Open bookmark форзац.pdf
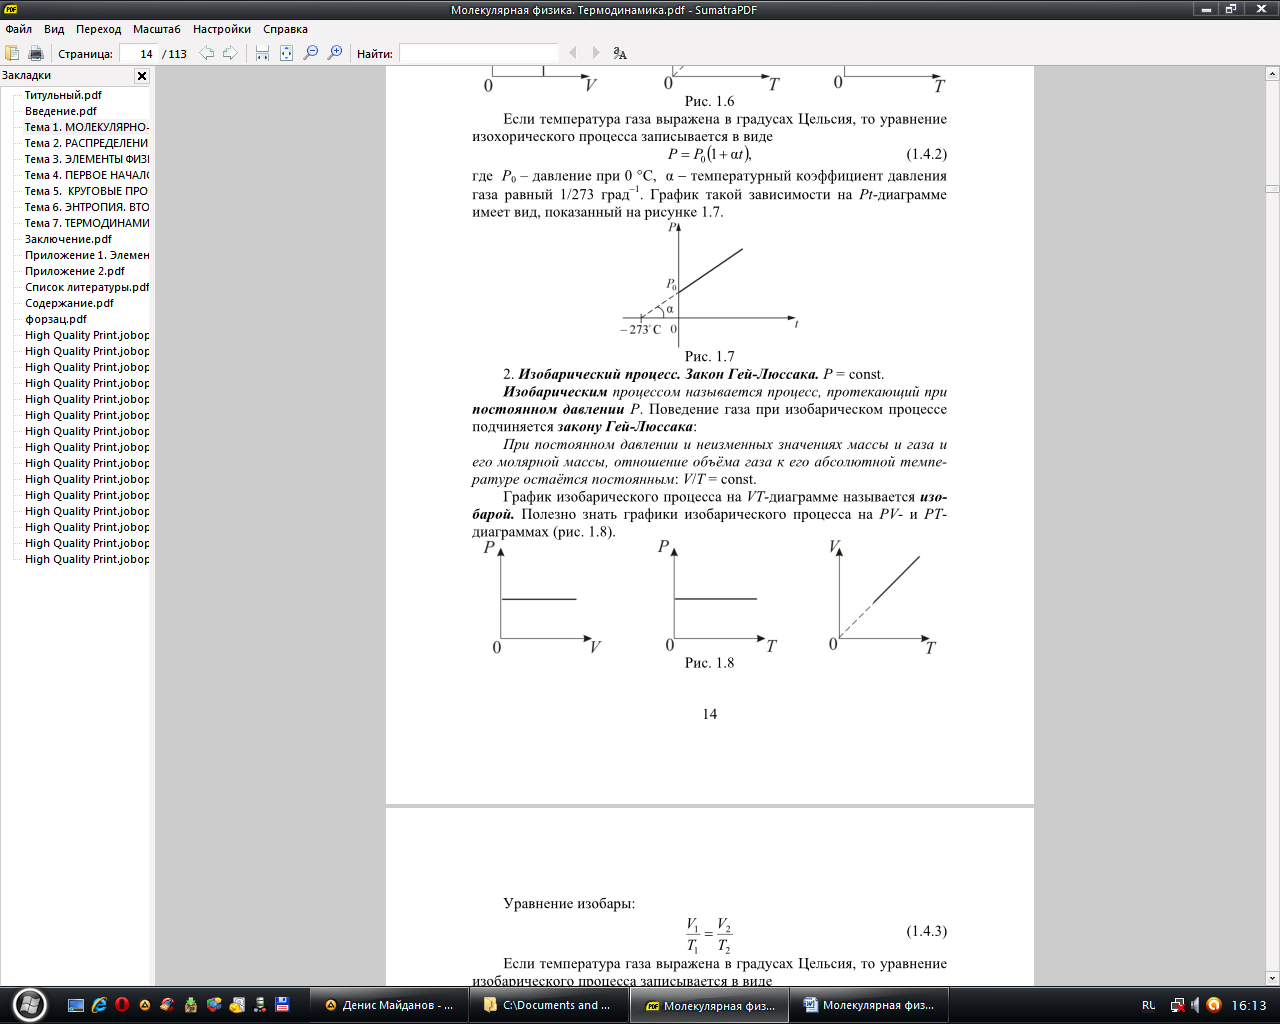Image resolution: width=1280 pixels, height=1024 pixels. (x=56, y=319)
